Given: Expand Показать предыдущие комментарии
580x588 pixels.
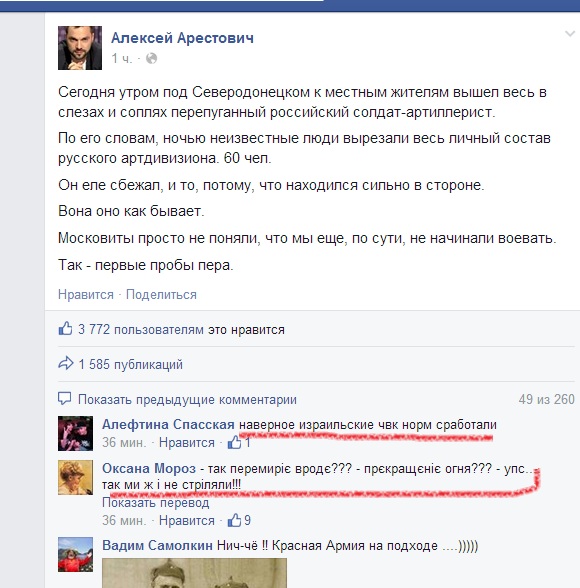Looking at the screenshot, I should [x=187, y=399].
